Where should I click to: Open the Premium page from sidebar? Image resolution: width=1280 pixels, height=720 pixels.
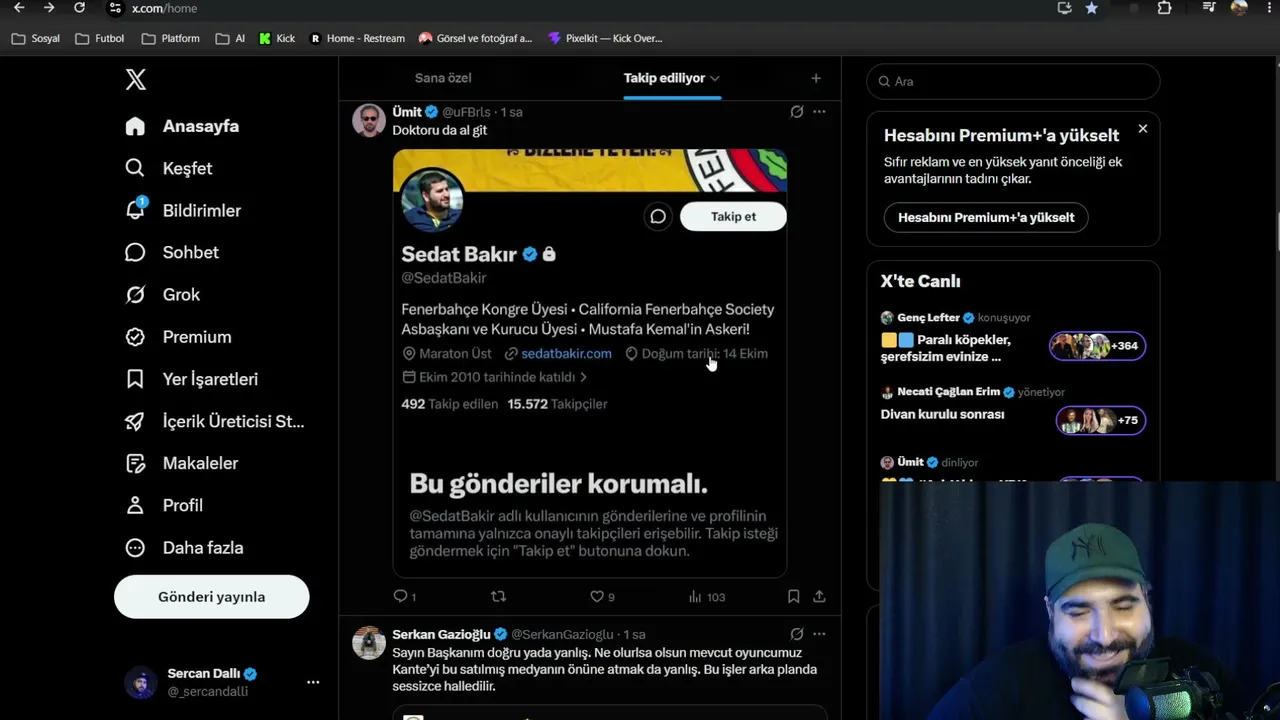pos(178,337)
